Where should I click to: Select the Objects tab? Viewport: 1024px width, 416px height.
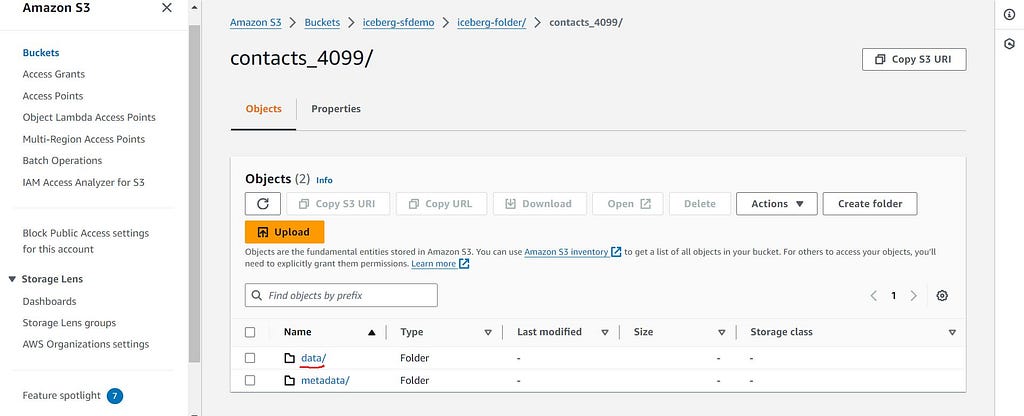[264, 109]
